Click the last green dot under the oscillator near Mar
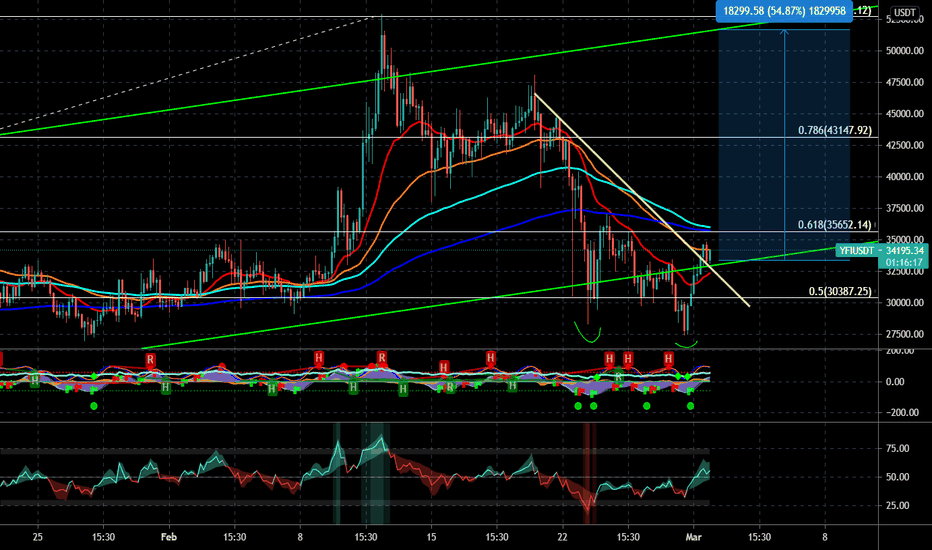Viewport: 932px width, 550px height. coord(690,406)
